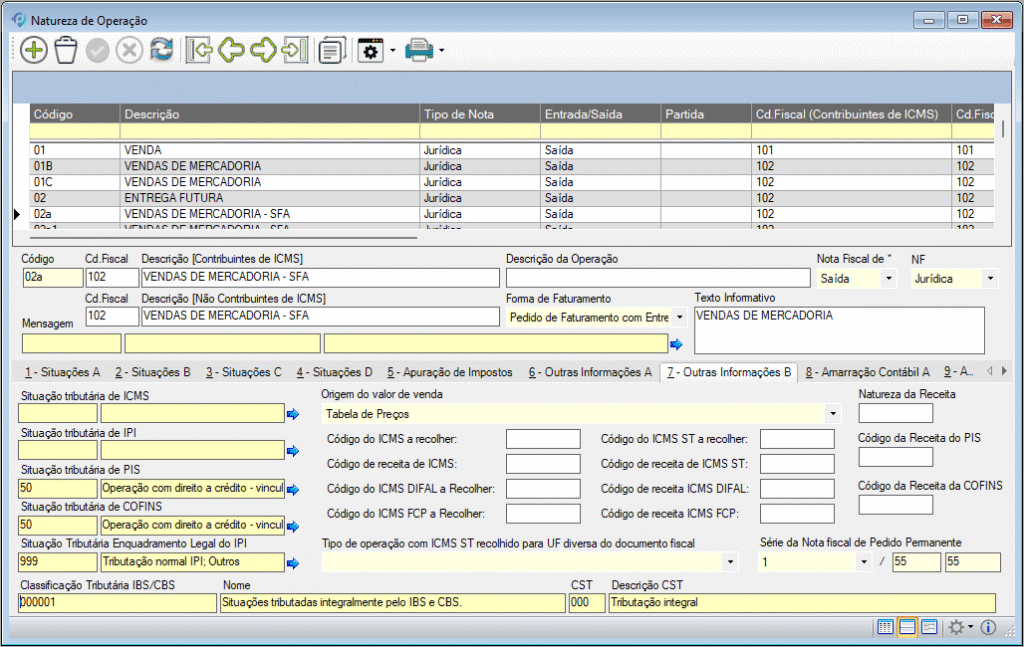Open the 8 - Amarração Contábil A tab
This screenshot has width=1024, height=647.
click(x=867, y=372)
